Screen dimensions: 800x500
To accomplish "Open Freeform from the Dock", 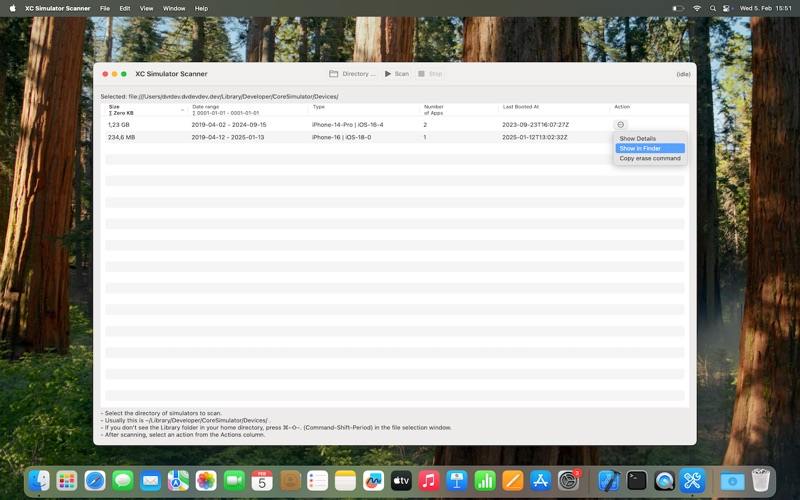I will (x=373, y=481).
